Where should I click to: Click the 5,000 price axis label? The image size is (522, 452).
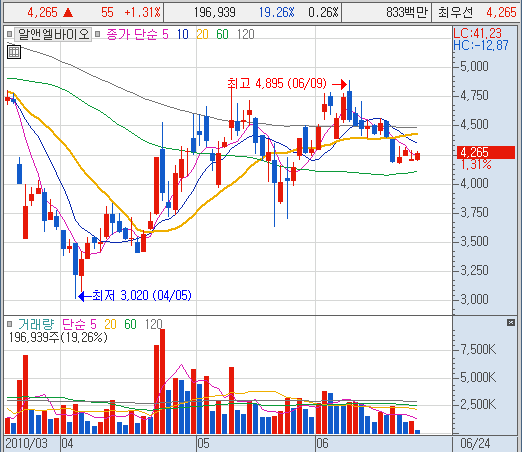[474, 66]
